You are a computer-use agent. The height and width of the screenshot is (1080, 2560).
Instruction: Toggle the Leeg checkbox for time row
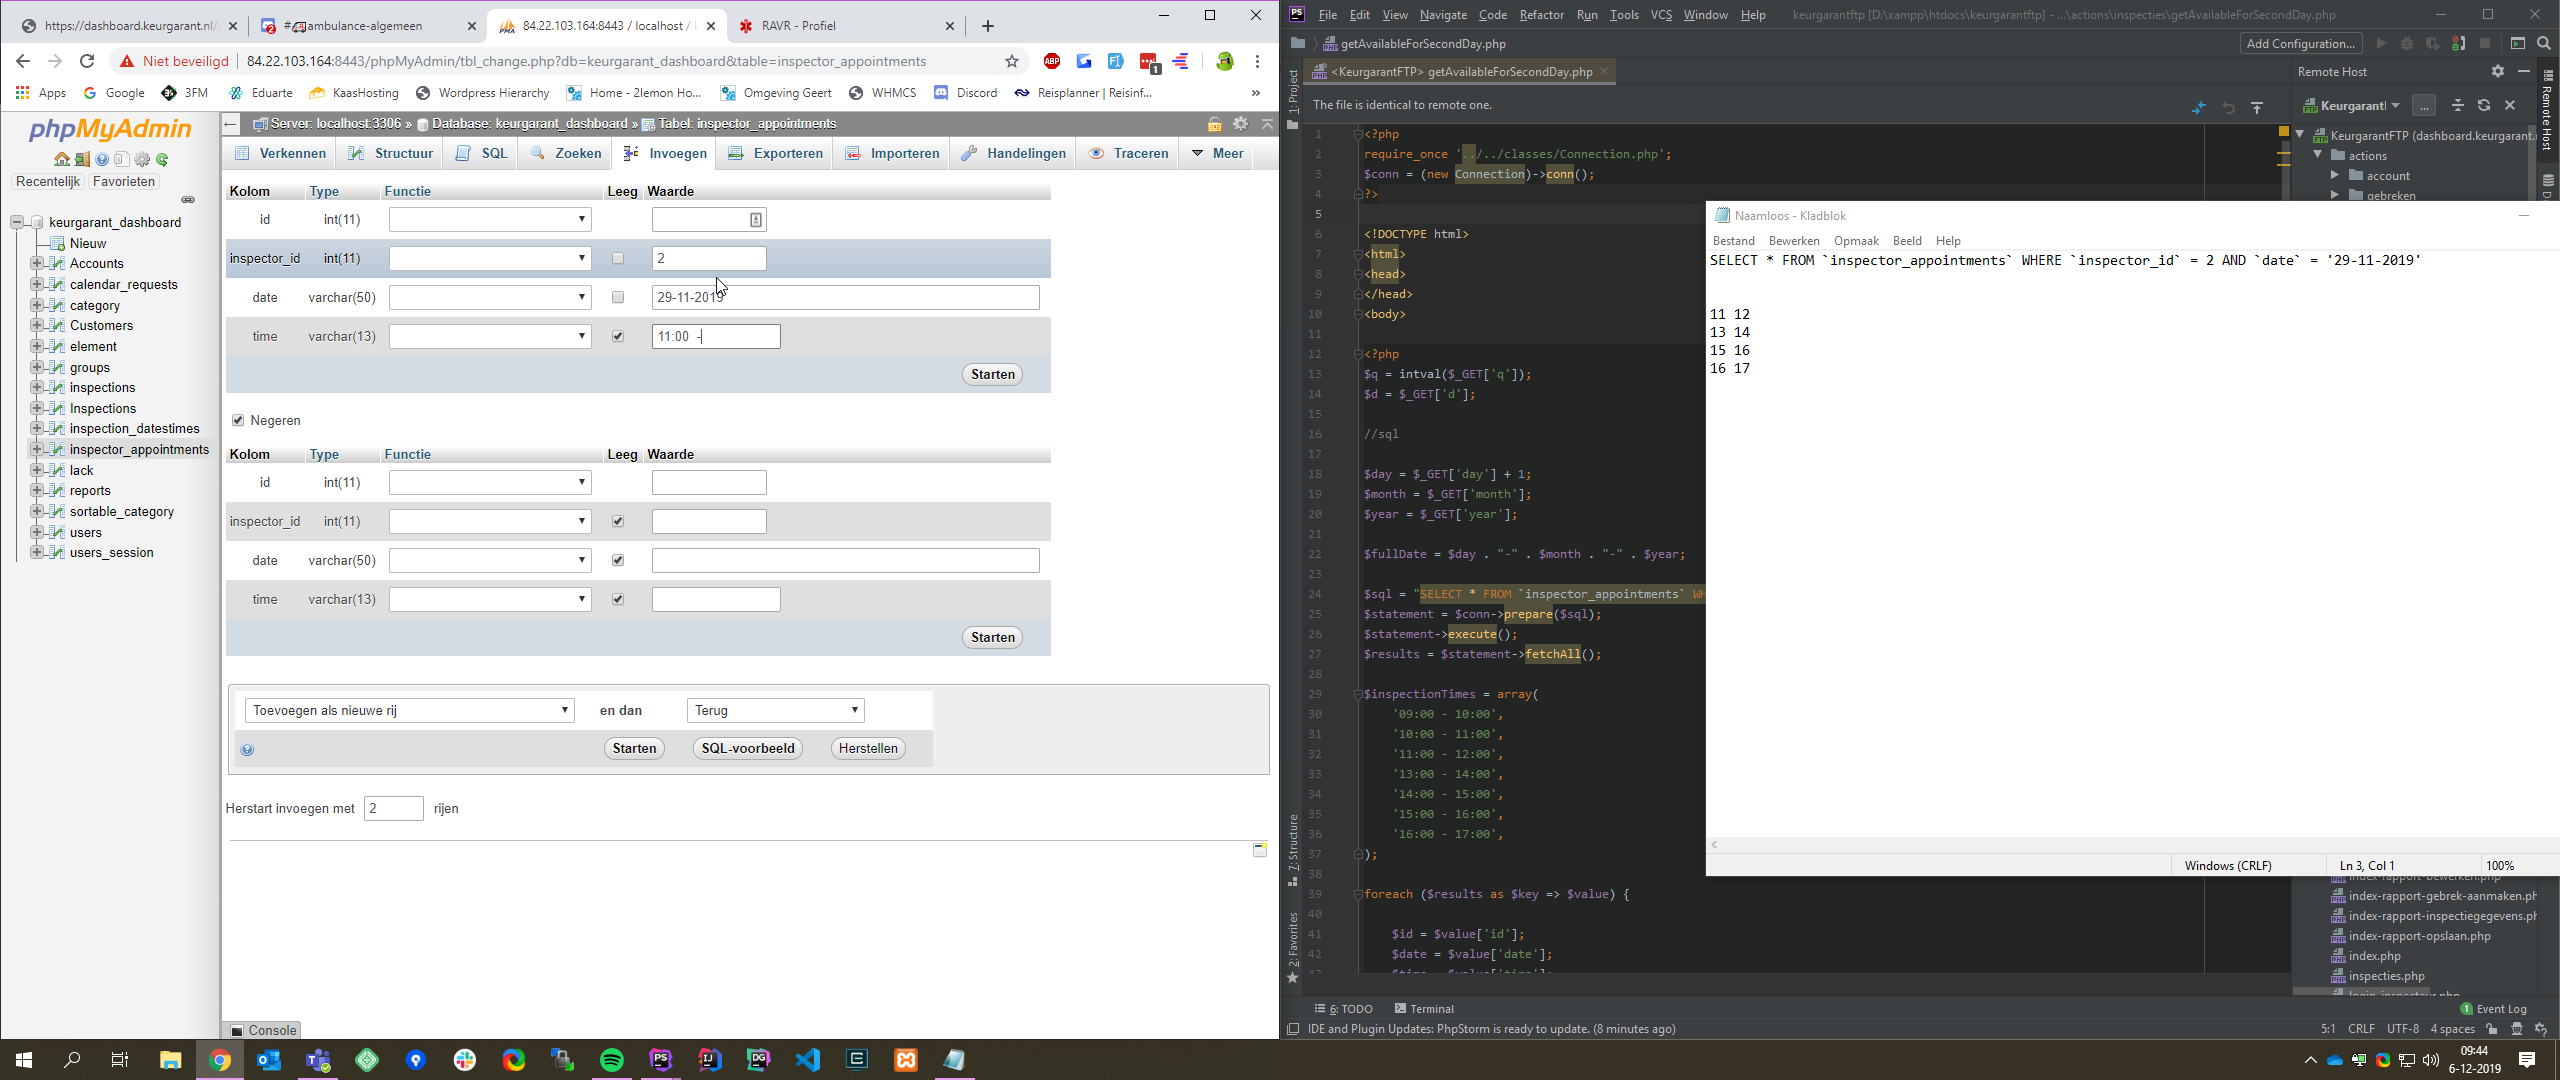click(x=617, y=336)
